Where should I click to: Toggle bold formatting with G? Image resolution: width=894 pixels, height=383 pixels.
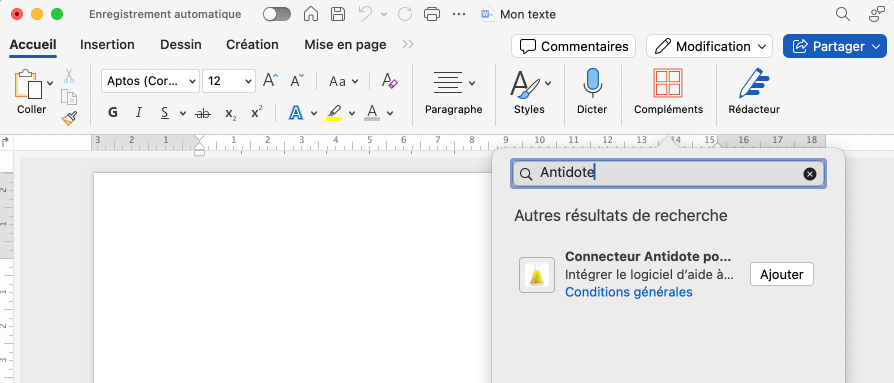pyautogui.click(x=113, y=113)
